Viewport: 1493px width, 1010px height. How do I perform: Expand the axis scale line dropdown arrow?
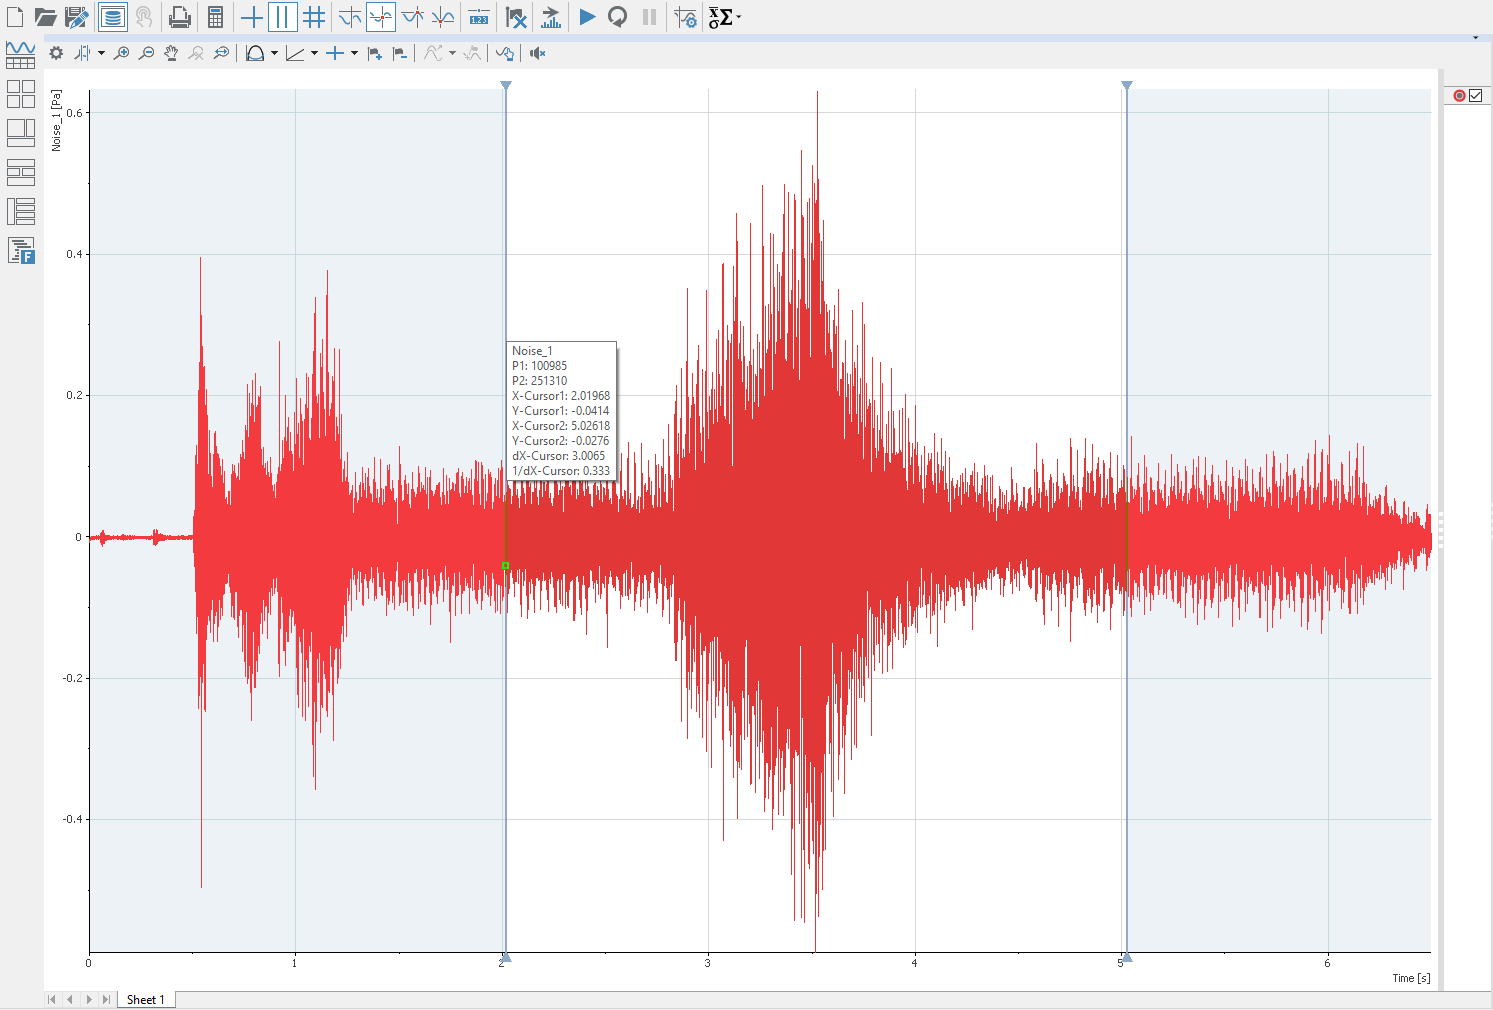314,54
